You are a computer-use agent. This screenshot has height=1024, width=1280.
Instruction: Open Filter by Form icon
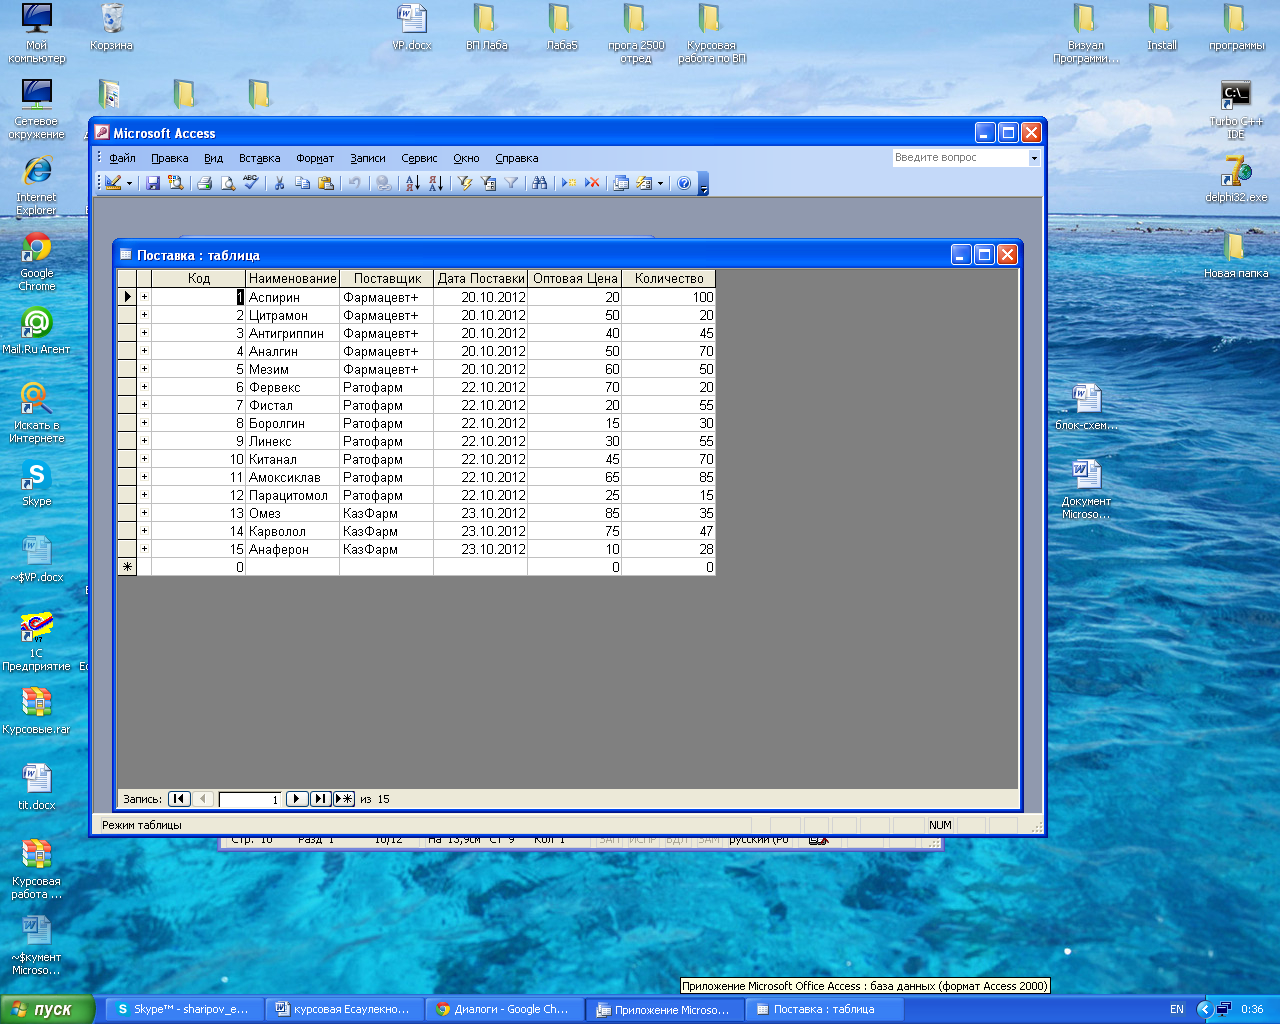coord(488,183)
